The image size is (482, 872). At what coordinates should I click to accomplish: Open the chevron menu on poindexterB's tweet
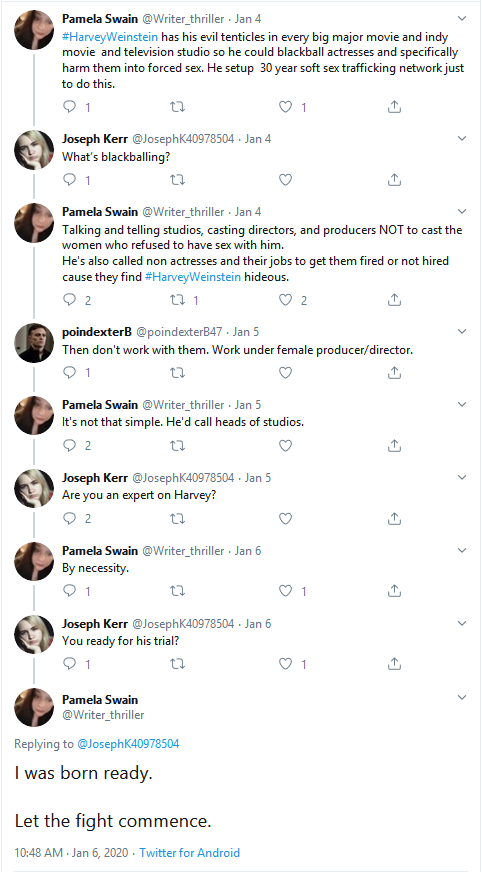tap(461, 331)
